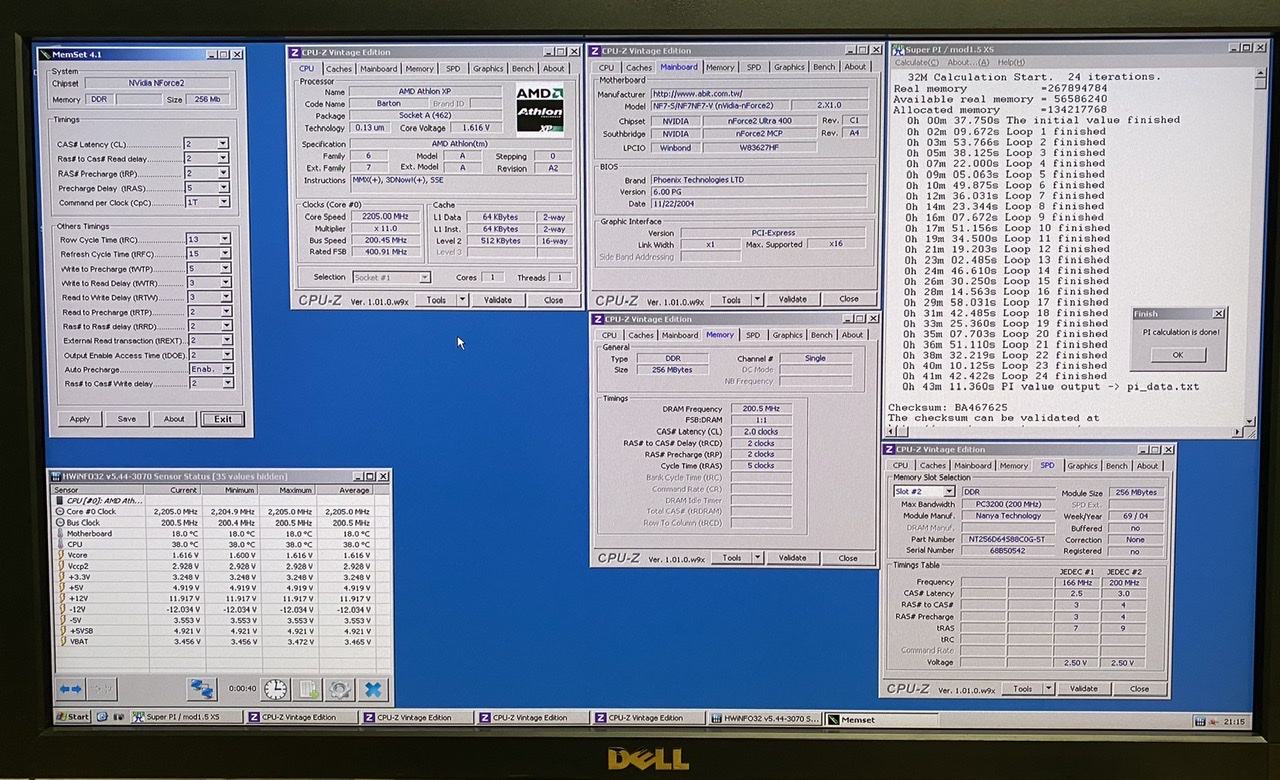Open Tools dropdown arrow in CPU-Z Memory window

point(756,558)
